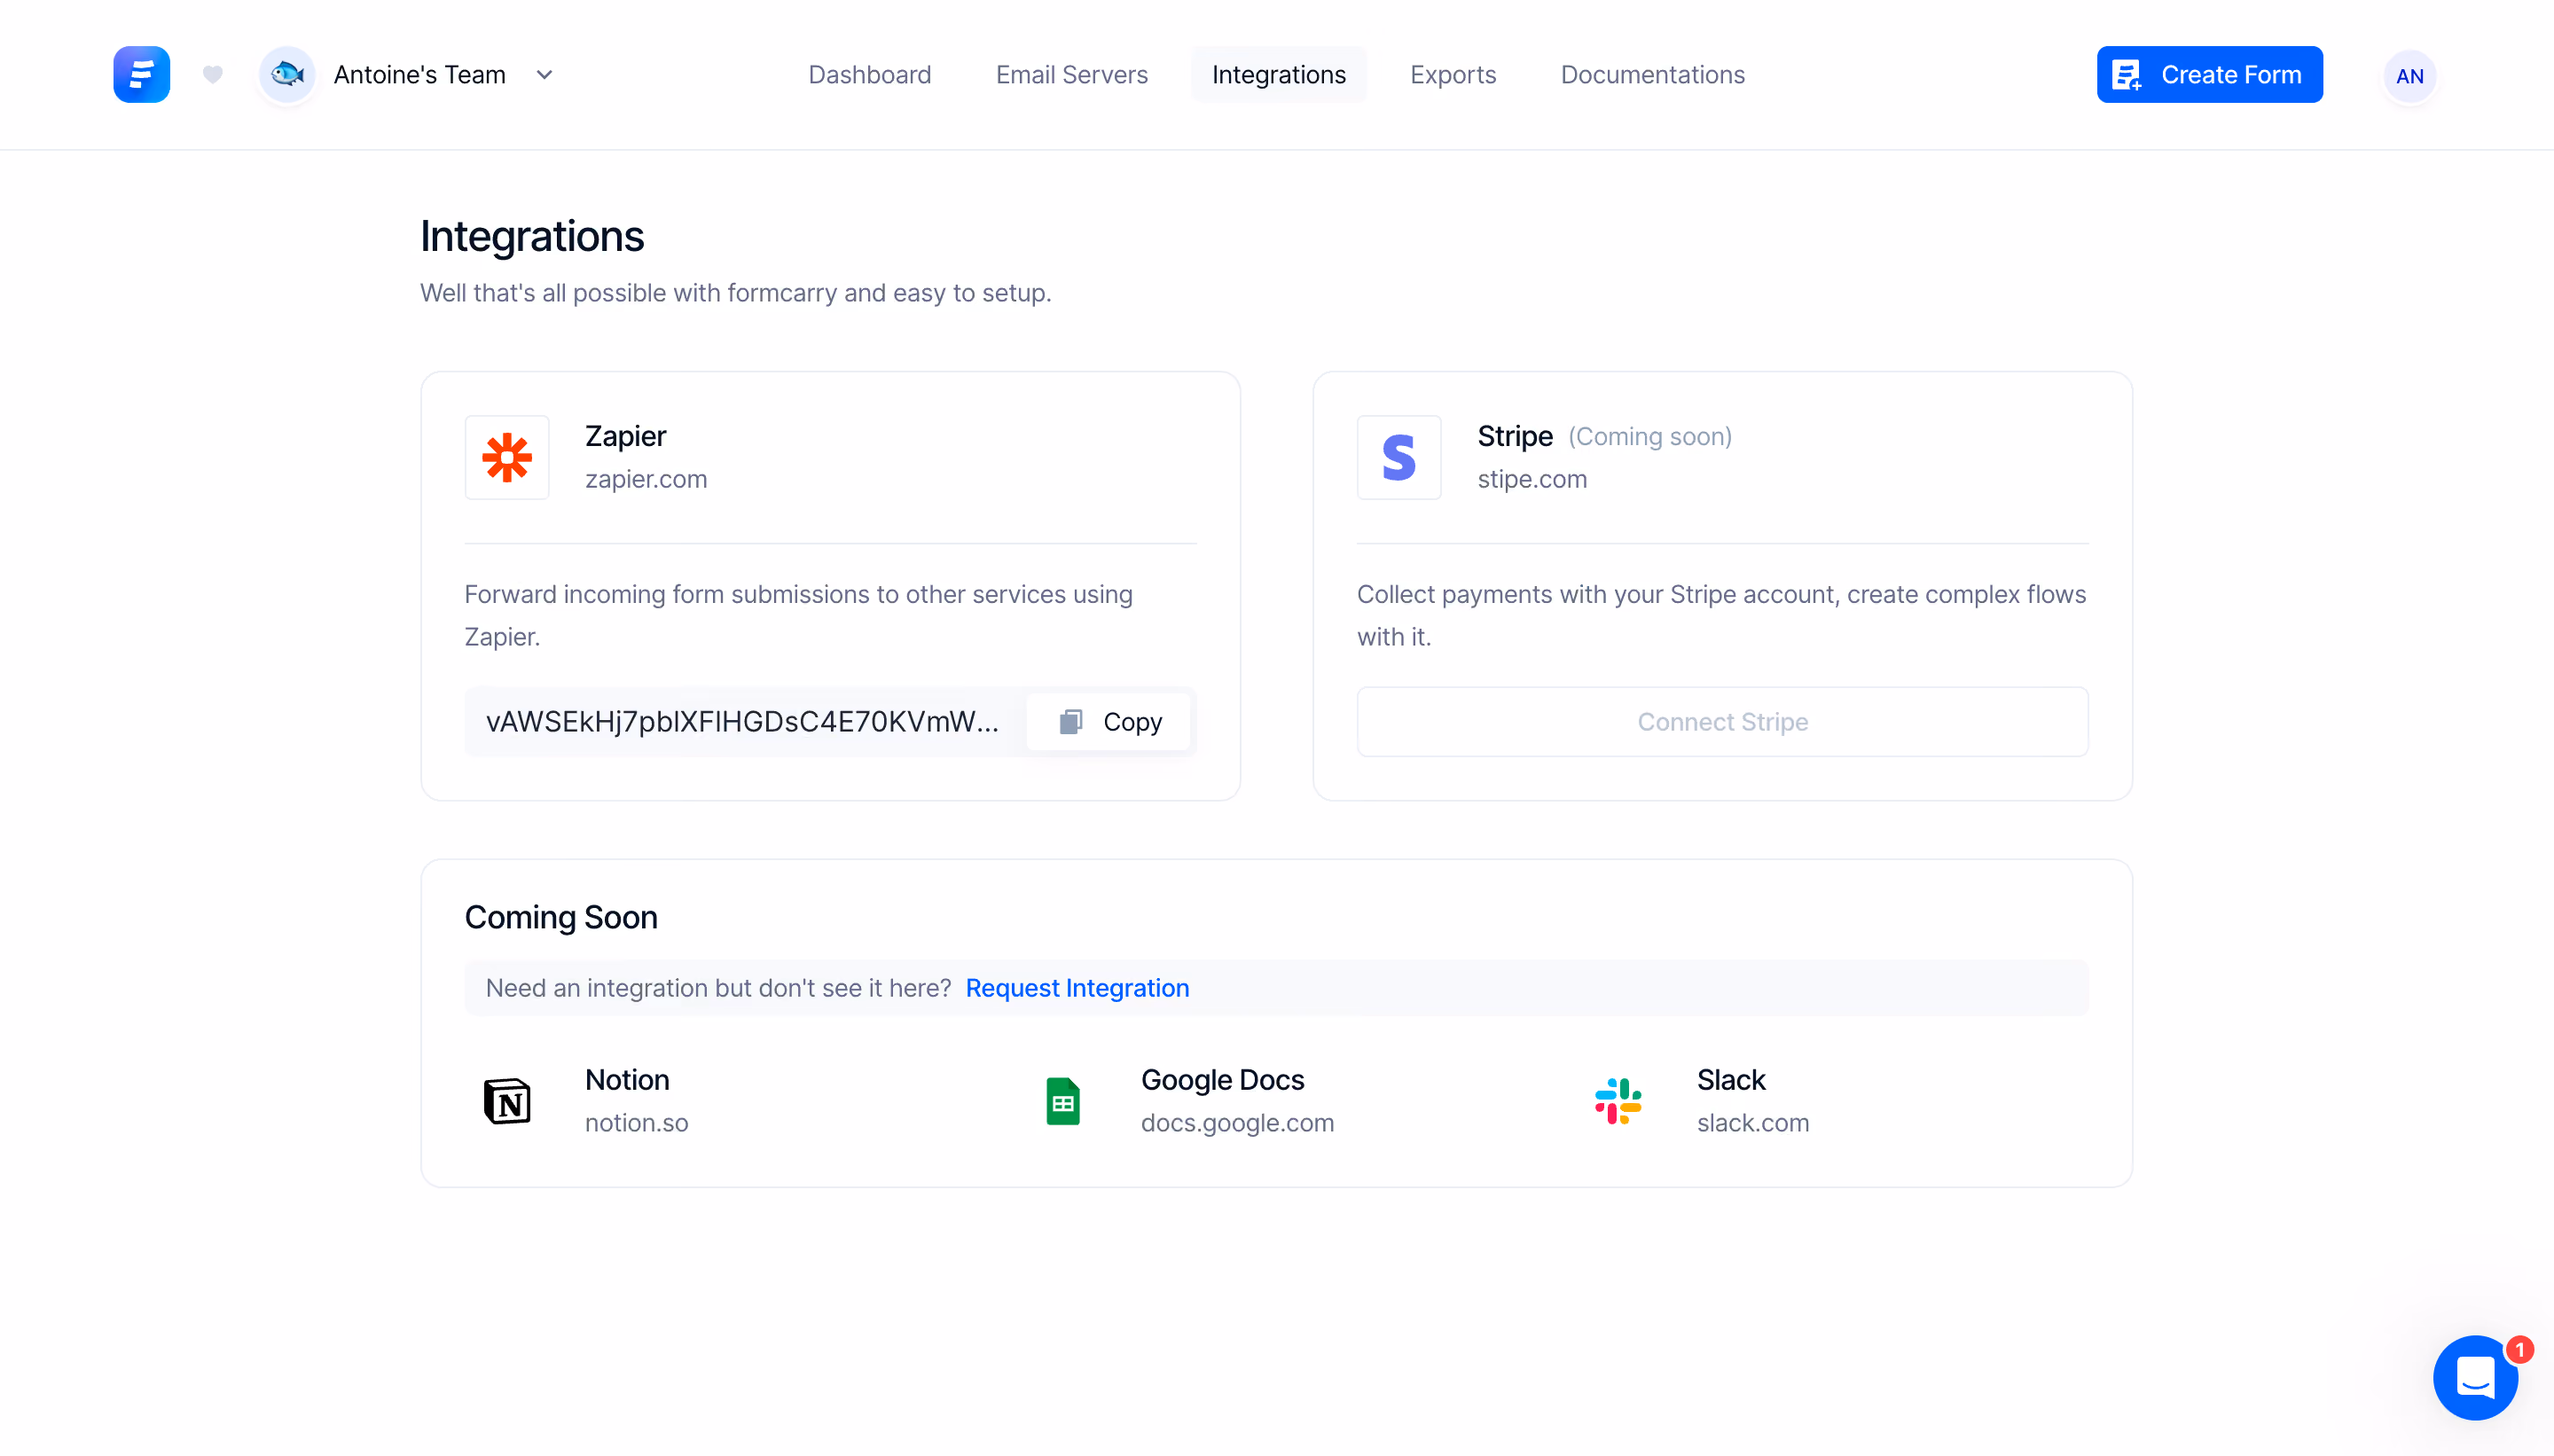The width and height of the screenshot is (2554, 1456).
Task: Open the chat support widget
Action: [2475, 1378]
